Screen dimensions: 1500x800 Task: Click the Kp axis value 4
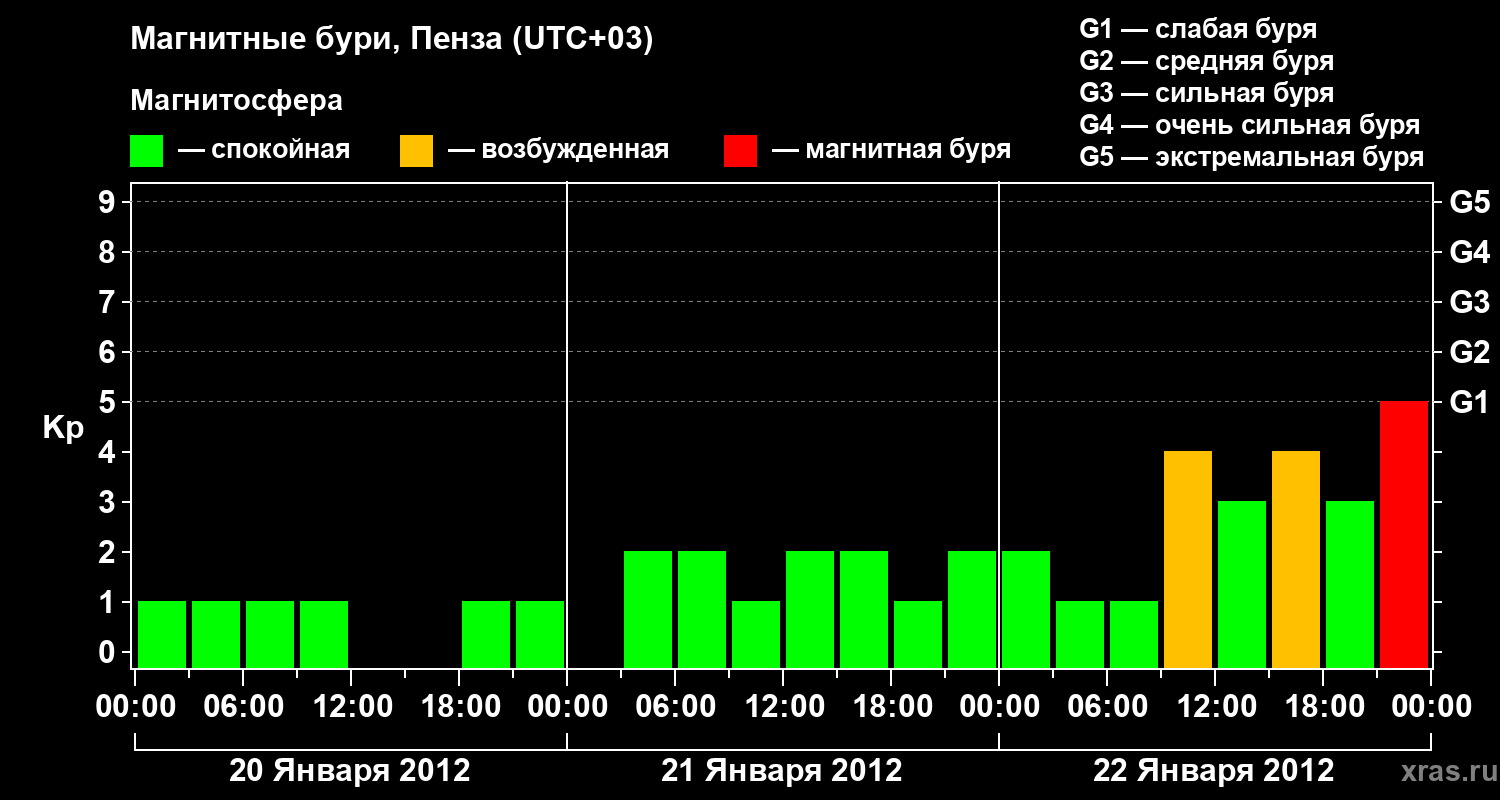point(109,452)
